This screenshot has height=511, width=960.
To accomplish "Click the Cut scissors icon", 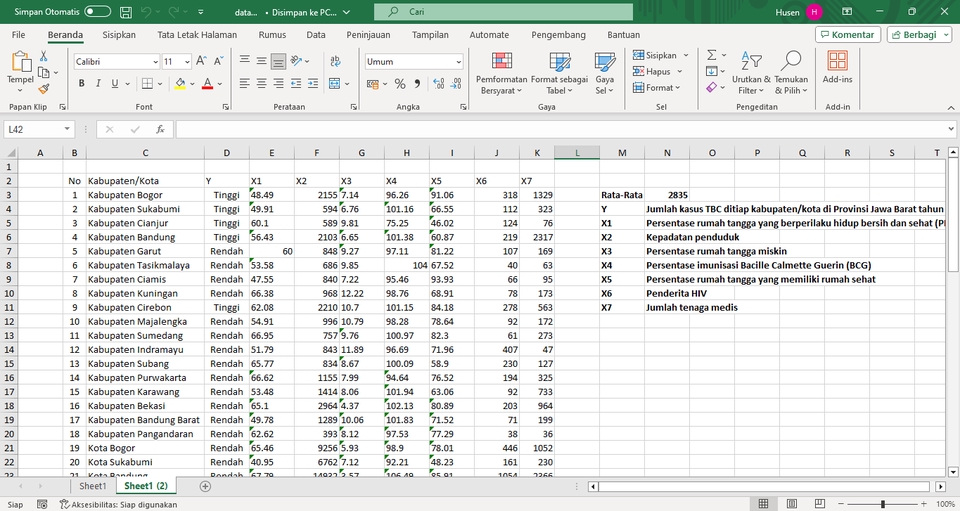I will 43,56.
